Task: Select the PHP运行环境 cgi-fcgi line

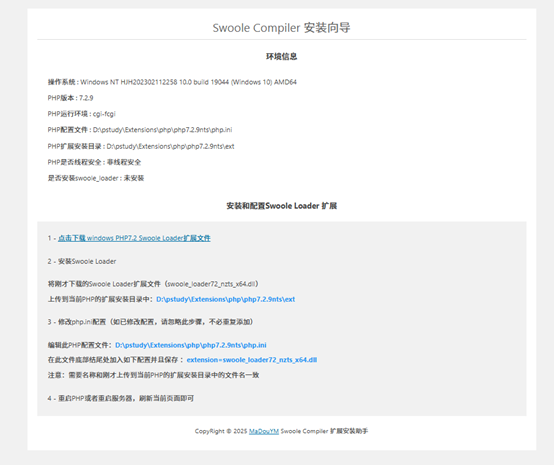Action: pos(82,114)
